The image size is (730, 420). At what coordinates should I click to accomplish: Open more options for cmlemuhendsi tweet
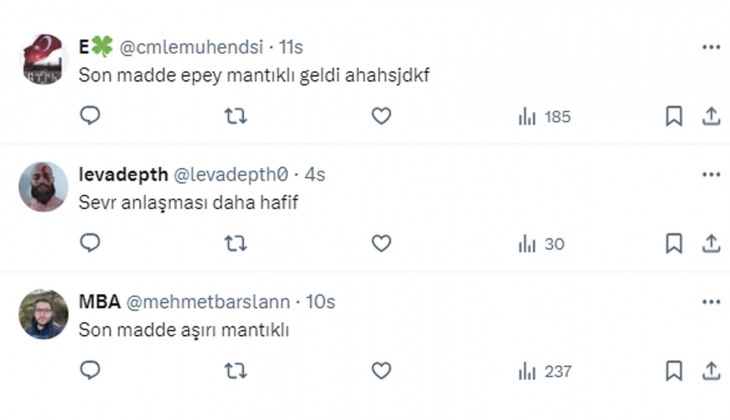pyautogui.click(x=711, y=47)
